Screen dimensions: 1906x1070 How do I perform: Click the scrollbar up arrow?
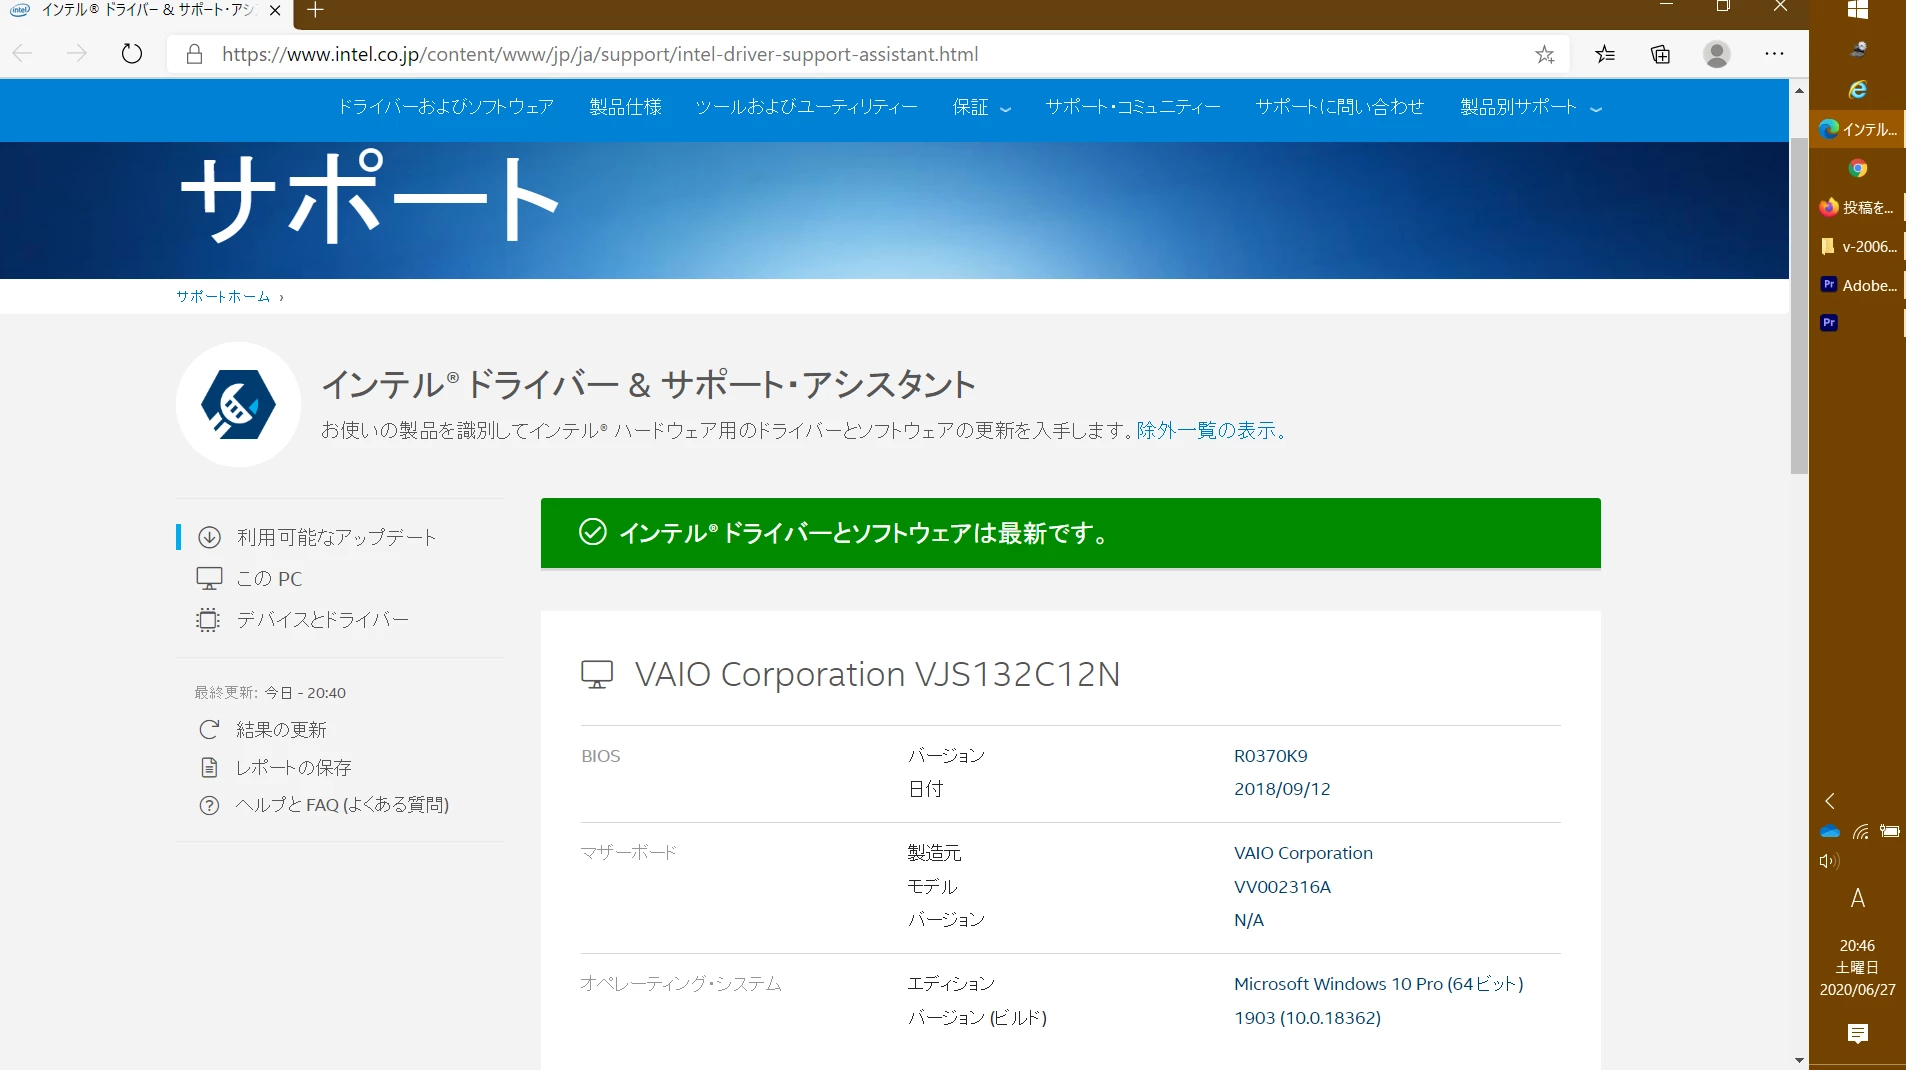pyautogui.click(x=1799, y=90)
